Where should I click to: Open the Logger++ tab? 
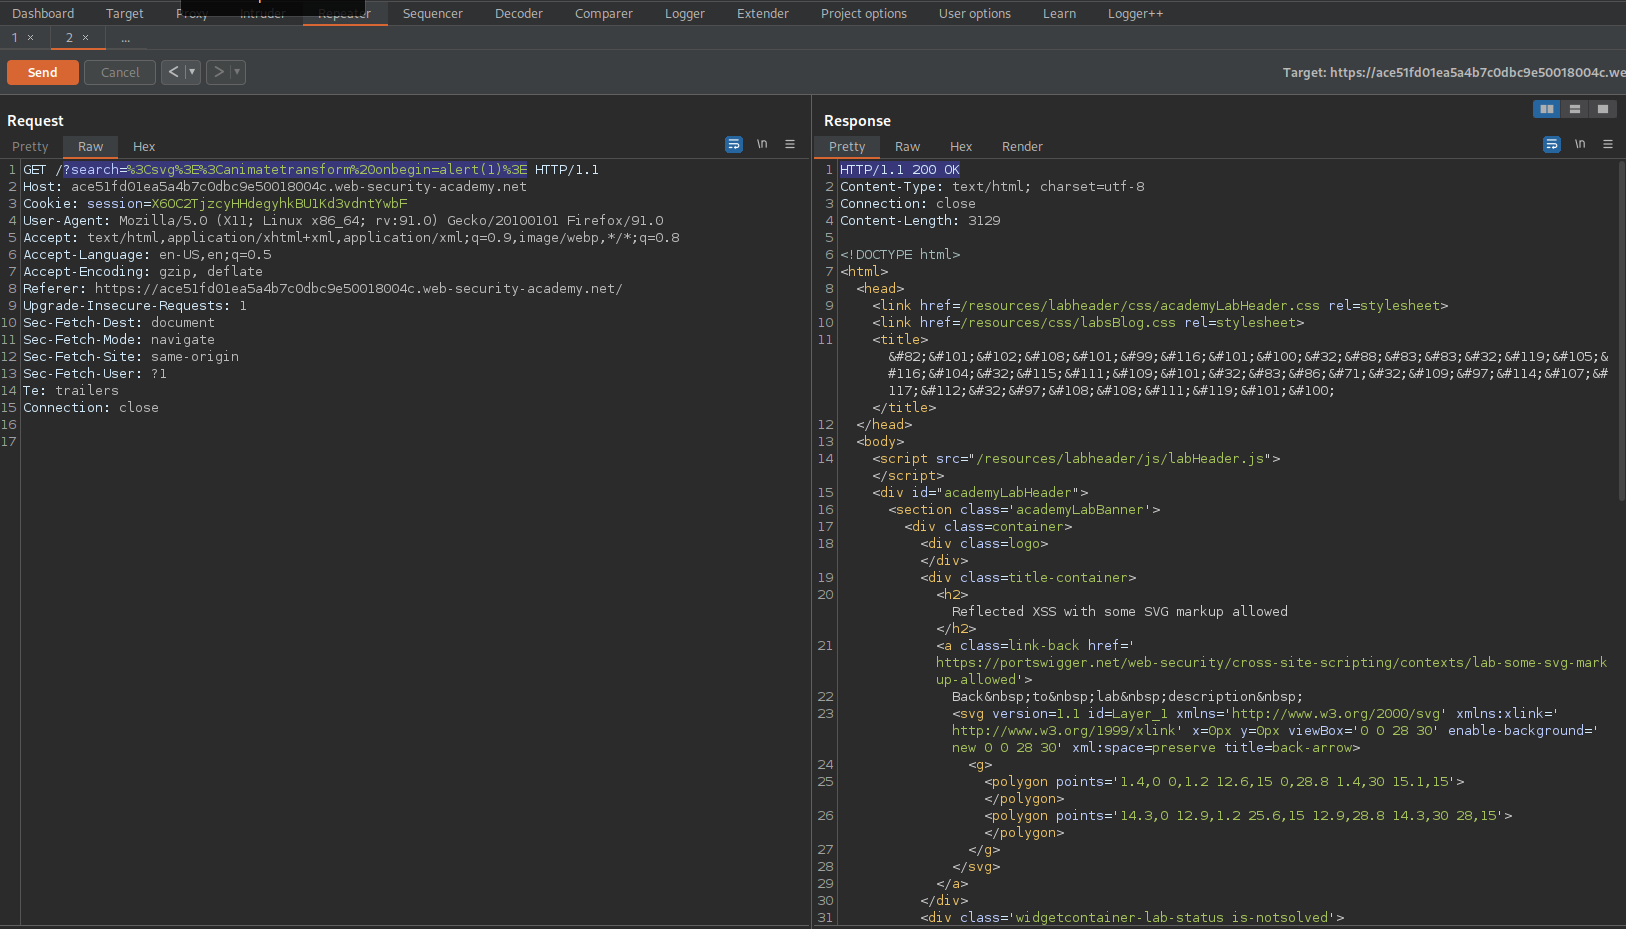pyautogui.click(x=1136, y=13)
